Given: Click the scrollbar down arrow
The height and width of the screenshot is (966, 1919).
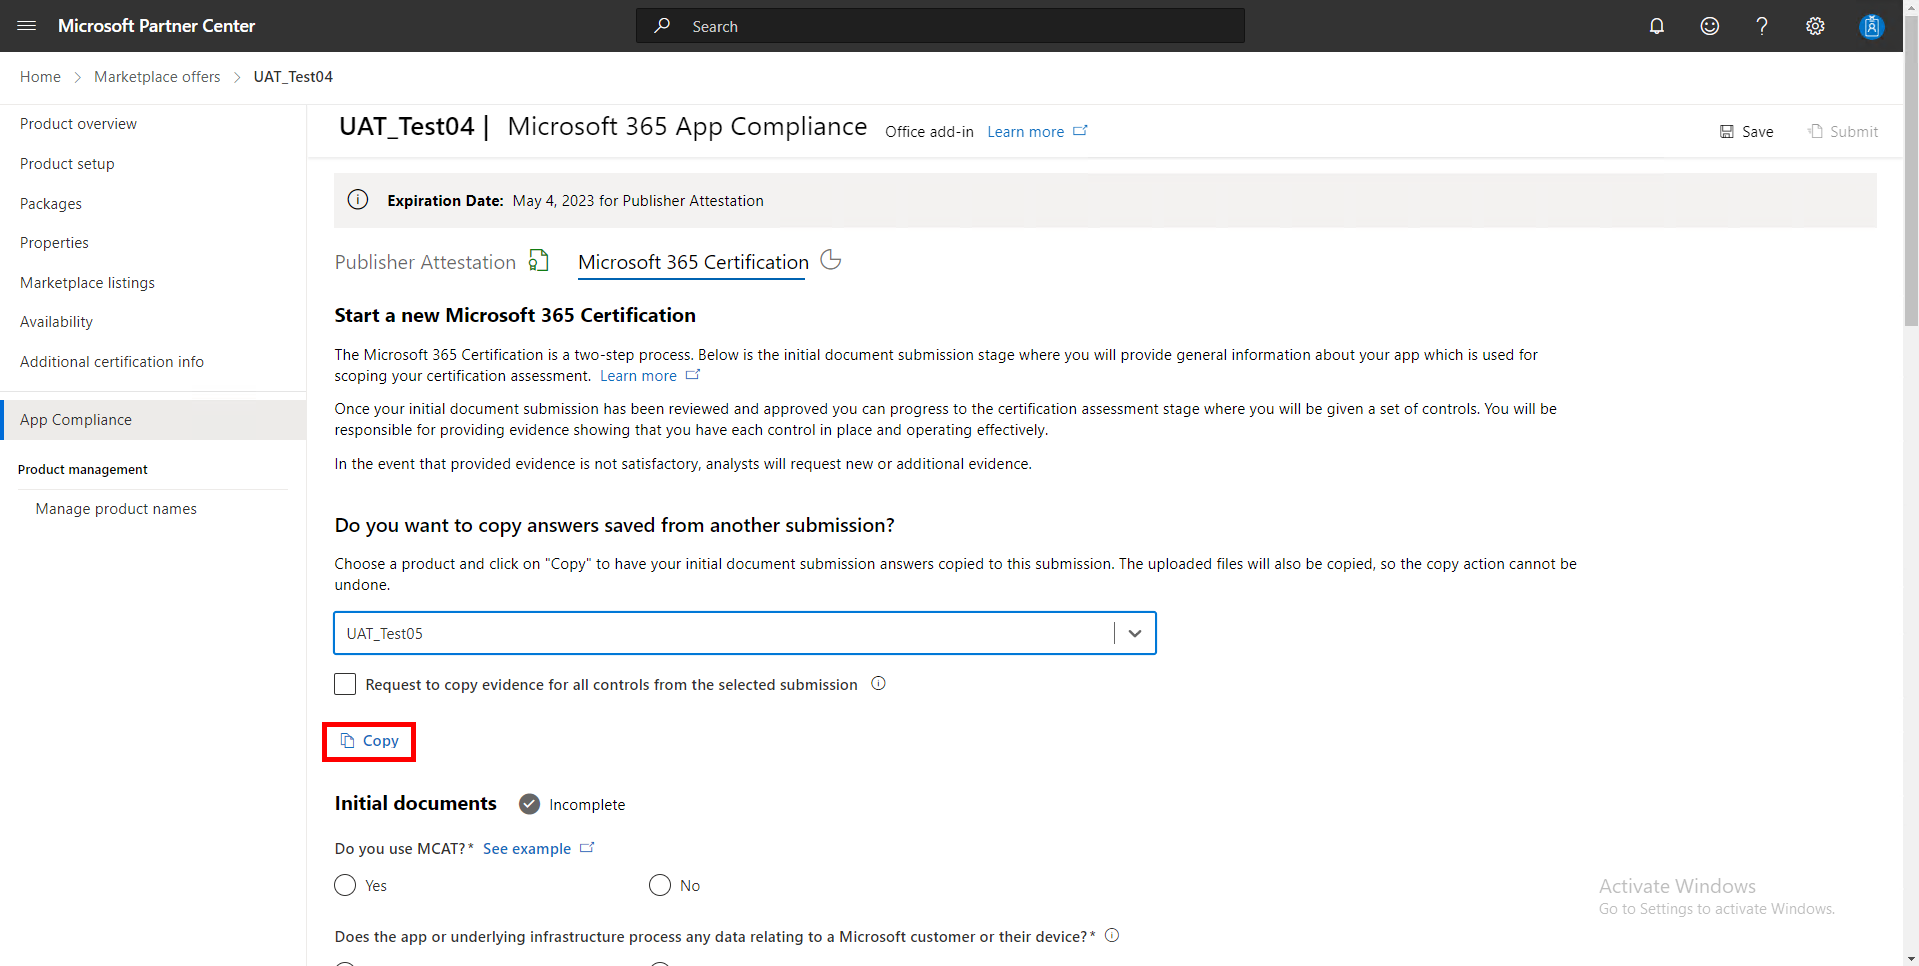Looking at the screenshot, I should click(1911, 959).
